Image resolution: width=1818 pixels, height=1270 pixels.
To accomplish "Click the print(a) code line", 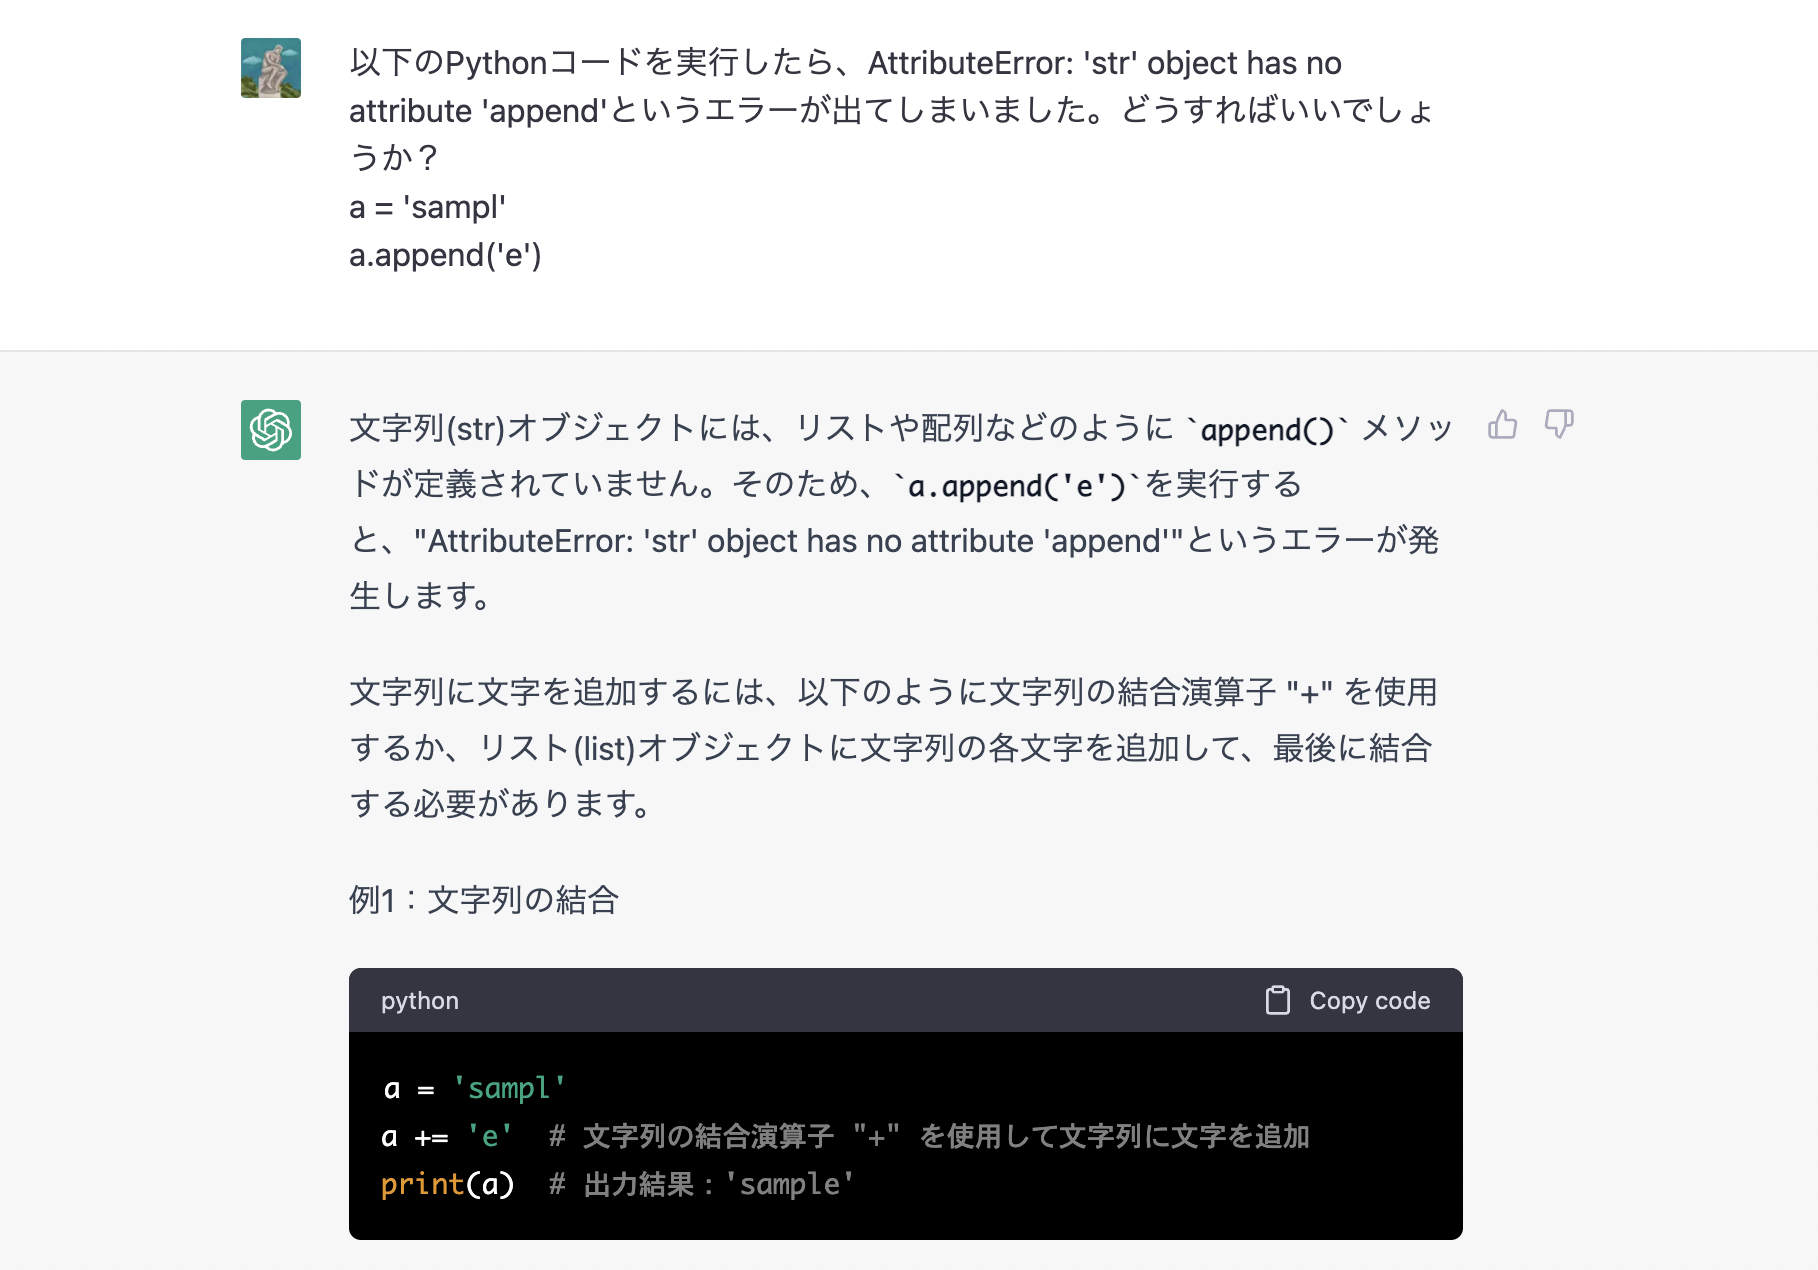I will pyautogui.click(x=447, y=1184).
